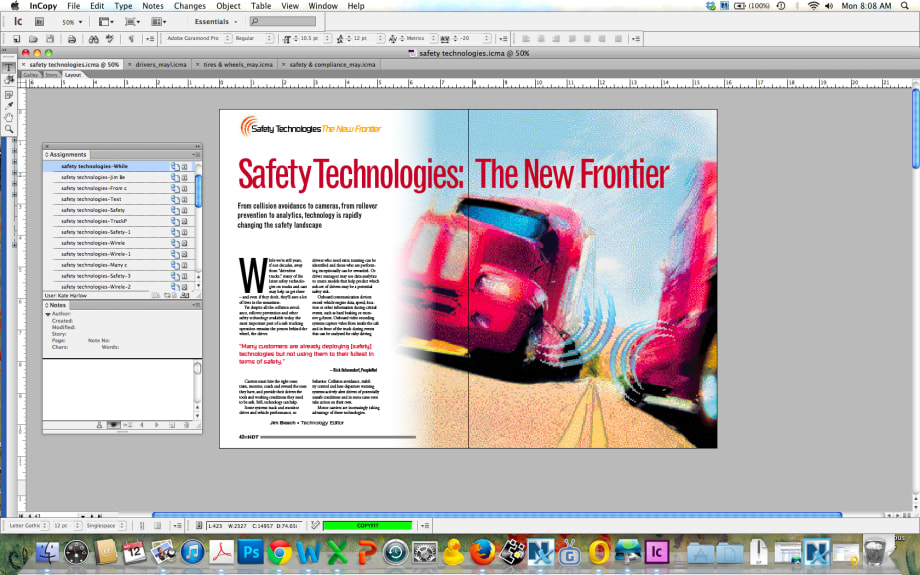Click the Show/Hide Notes icon in Notes panel

pyautogui.click(x=114, y=425)
